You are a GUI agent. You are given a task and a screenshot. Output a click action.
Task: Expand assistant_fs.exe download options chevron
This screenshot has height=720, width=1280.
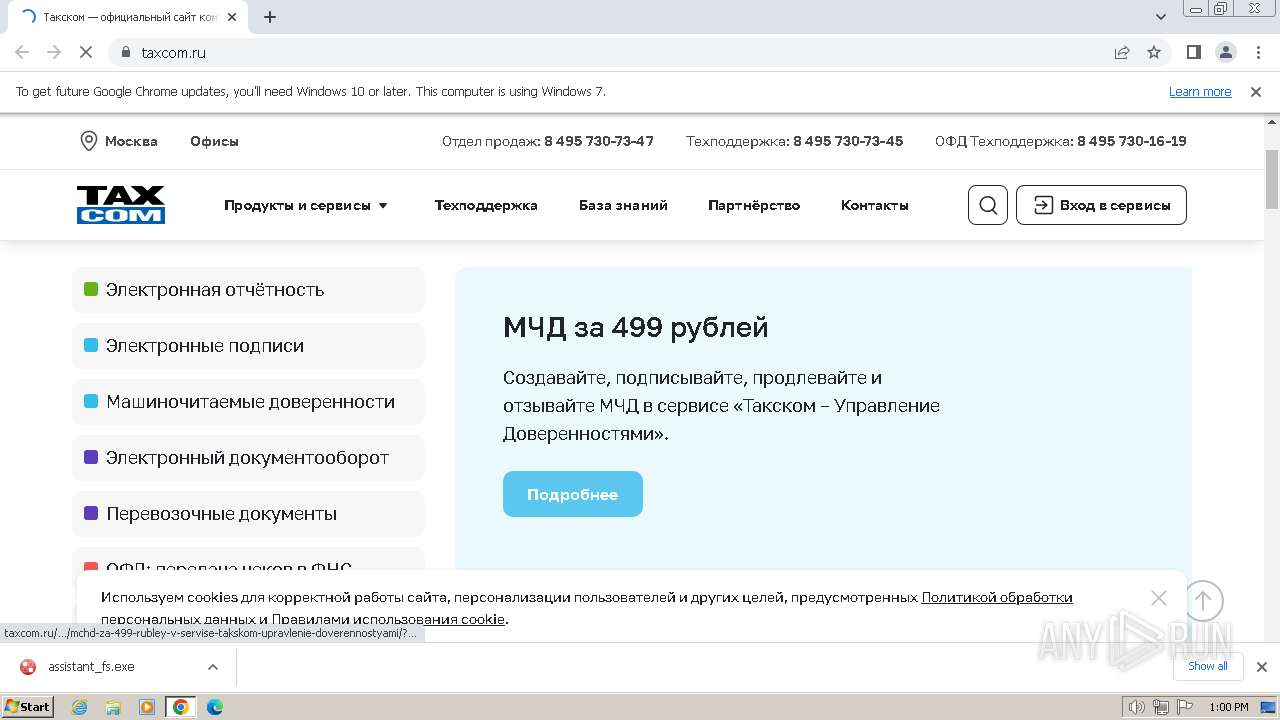[x=213, y=667]
